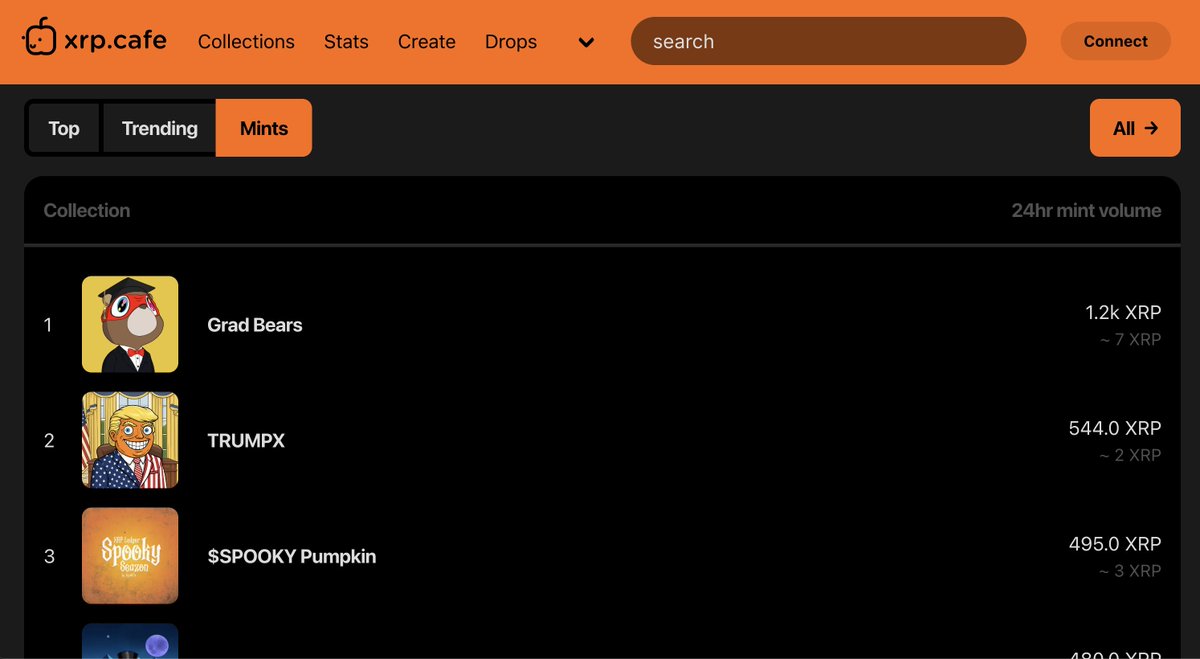Click the ~ 2 XRP price text

(x=1130, y=455)
